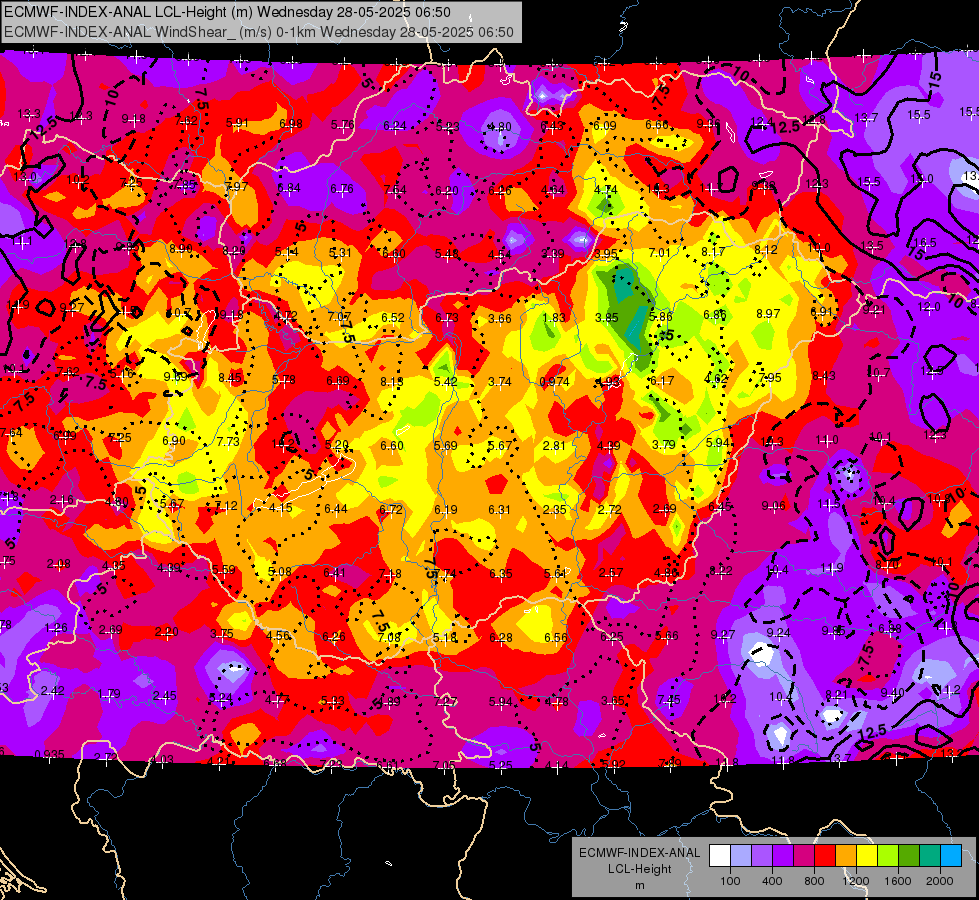Viewport: 979px width, 900px height.
Task: Choose the orange legend swatch
Action: (846, 856)
